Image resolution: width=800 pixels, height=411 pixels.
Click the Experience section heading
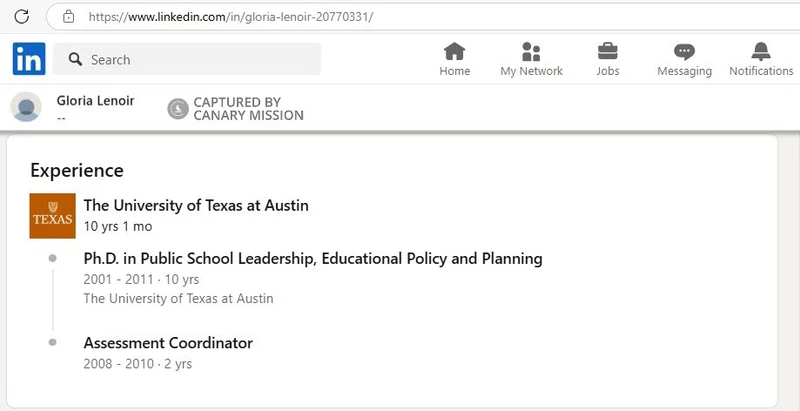point(77,170)
